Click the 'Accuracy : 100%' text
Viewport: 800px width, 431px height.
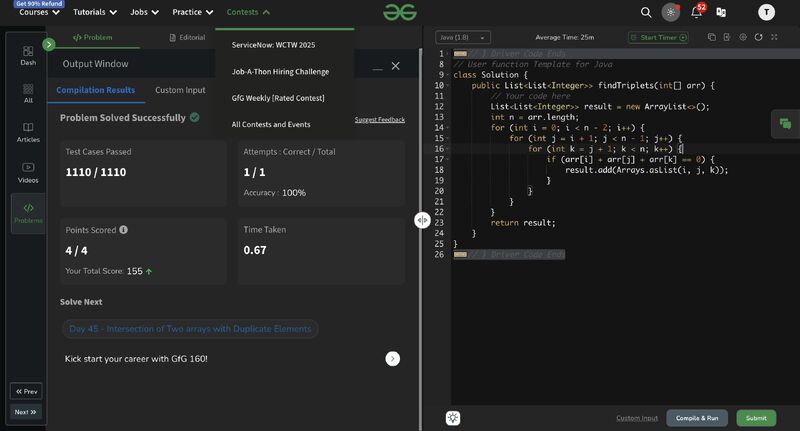pyautogui.click(x=274, y=193)
